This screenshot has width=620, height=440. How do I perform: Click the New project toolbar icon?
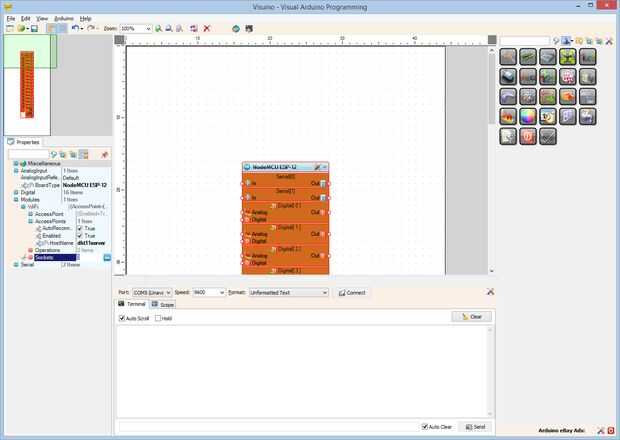pos(9,28)
